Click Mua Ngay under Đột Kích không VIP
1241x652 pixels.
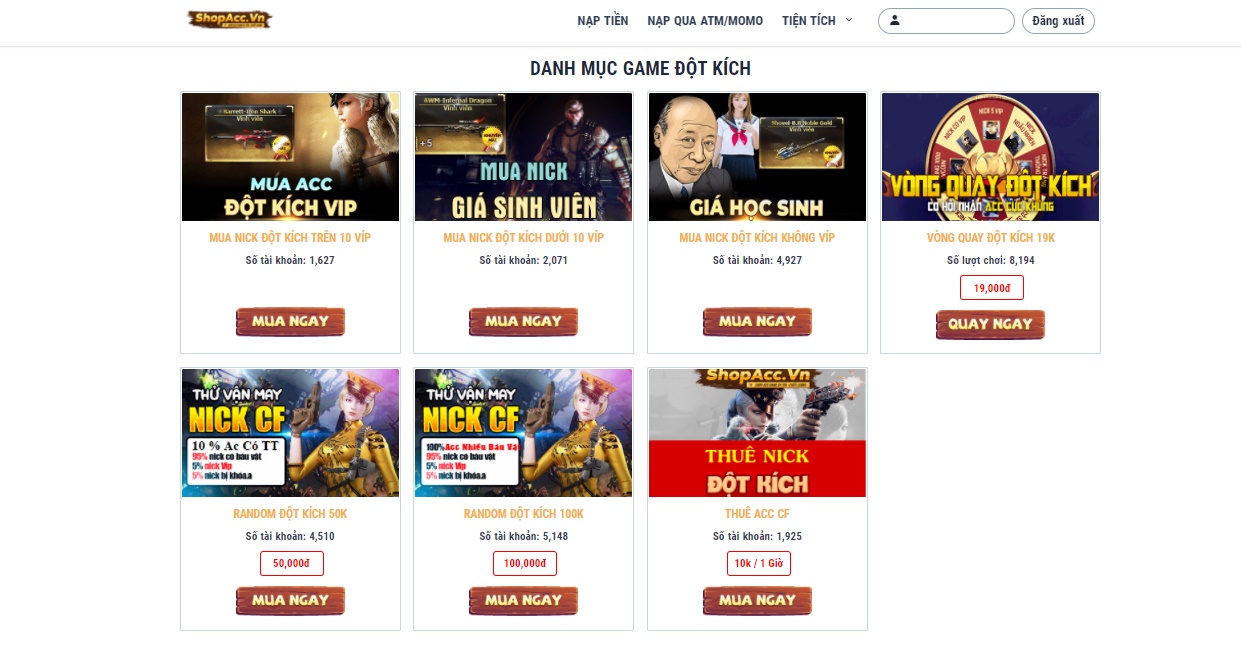[757, 322]
